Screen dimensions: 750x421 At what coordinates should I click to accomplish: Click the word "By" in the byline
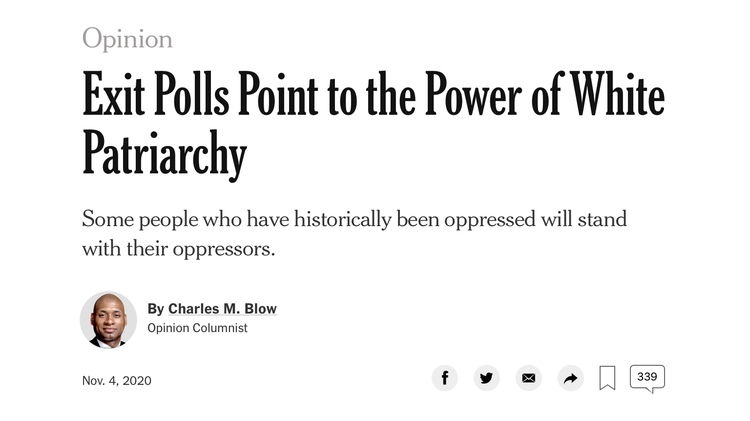[155, 309]
